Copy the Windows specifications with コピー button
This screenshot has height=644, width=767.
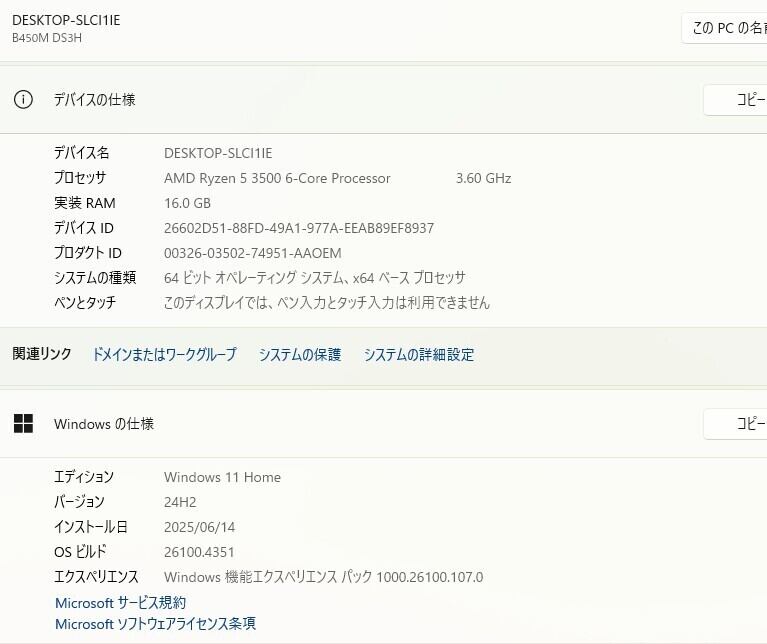point(736,423)
